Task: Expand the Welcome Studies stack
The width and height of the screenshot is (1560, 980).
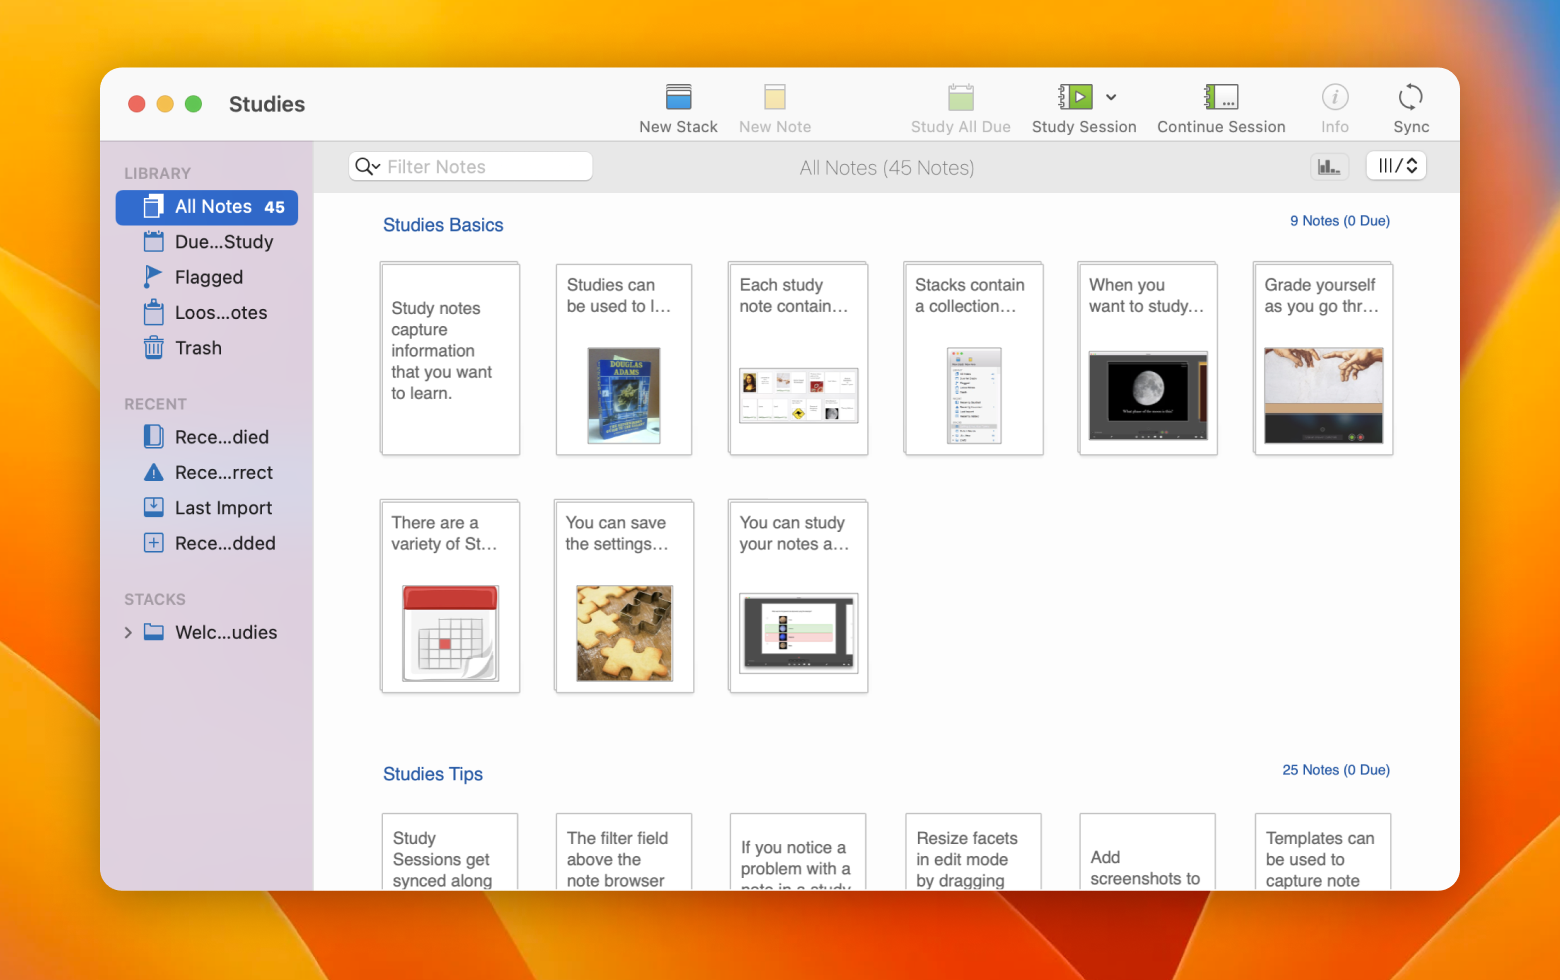Action: (x=128, y=632)
